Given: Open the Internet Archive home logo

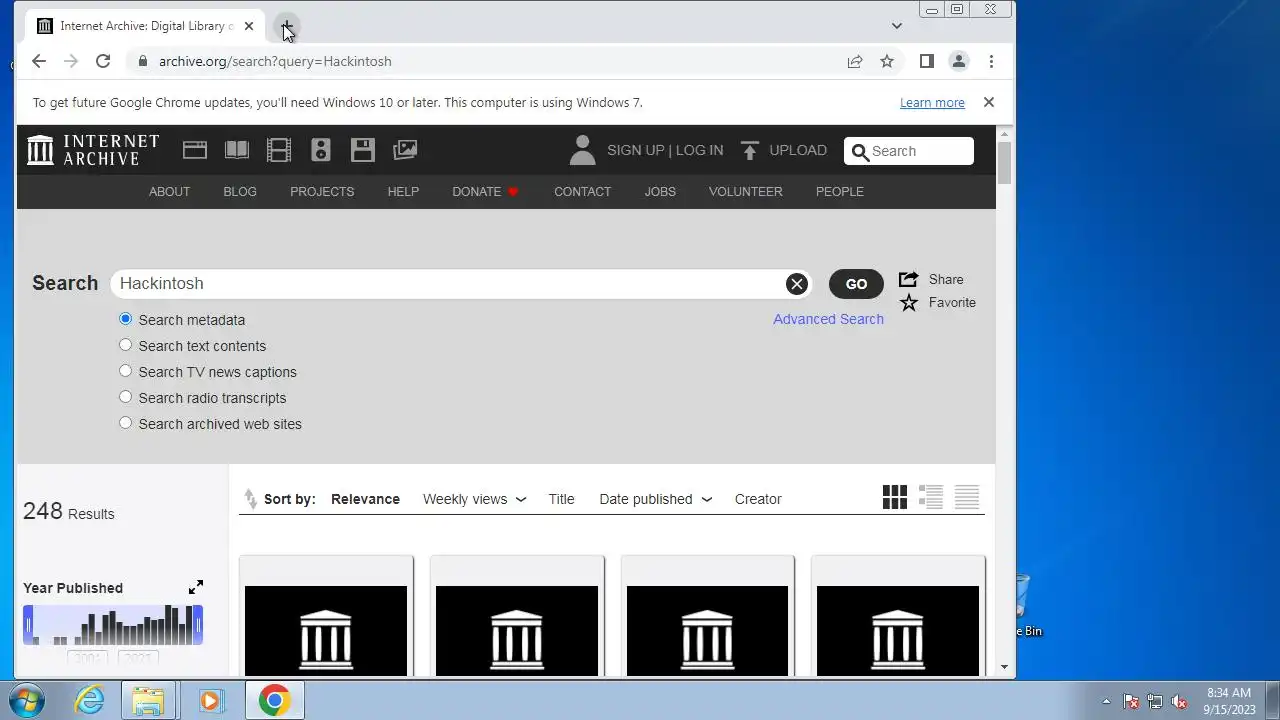Looking at the screenshot, I should coord(93,150).
